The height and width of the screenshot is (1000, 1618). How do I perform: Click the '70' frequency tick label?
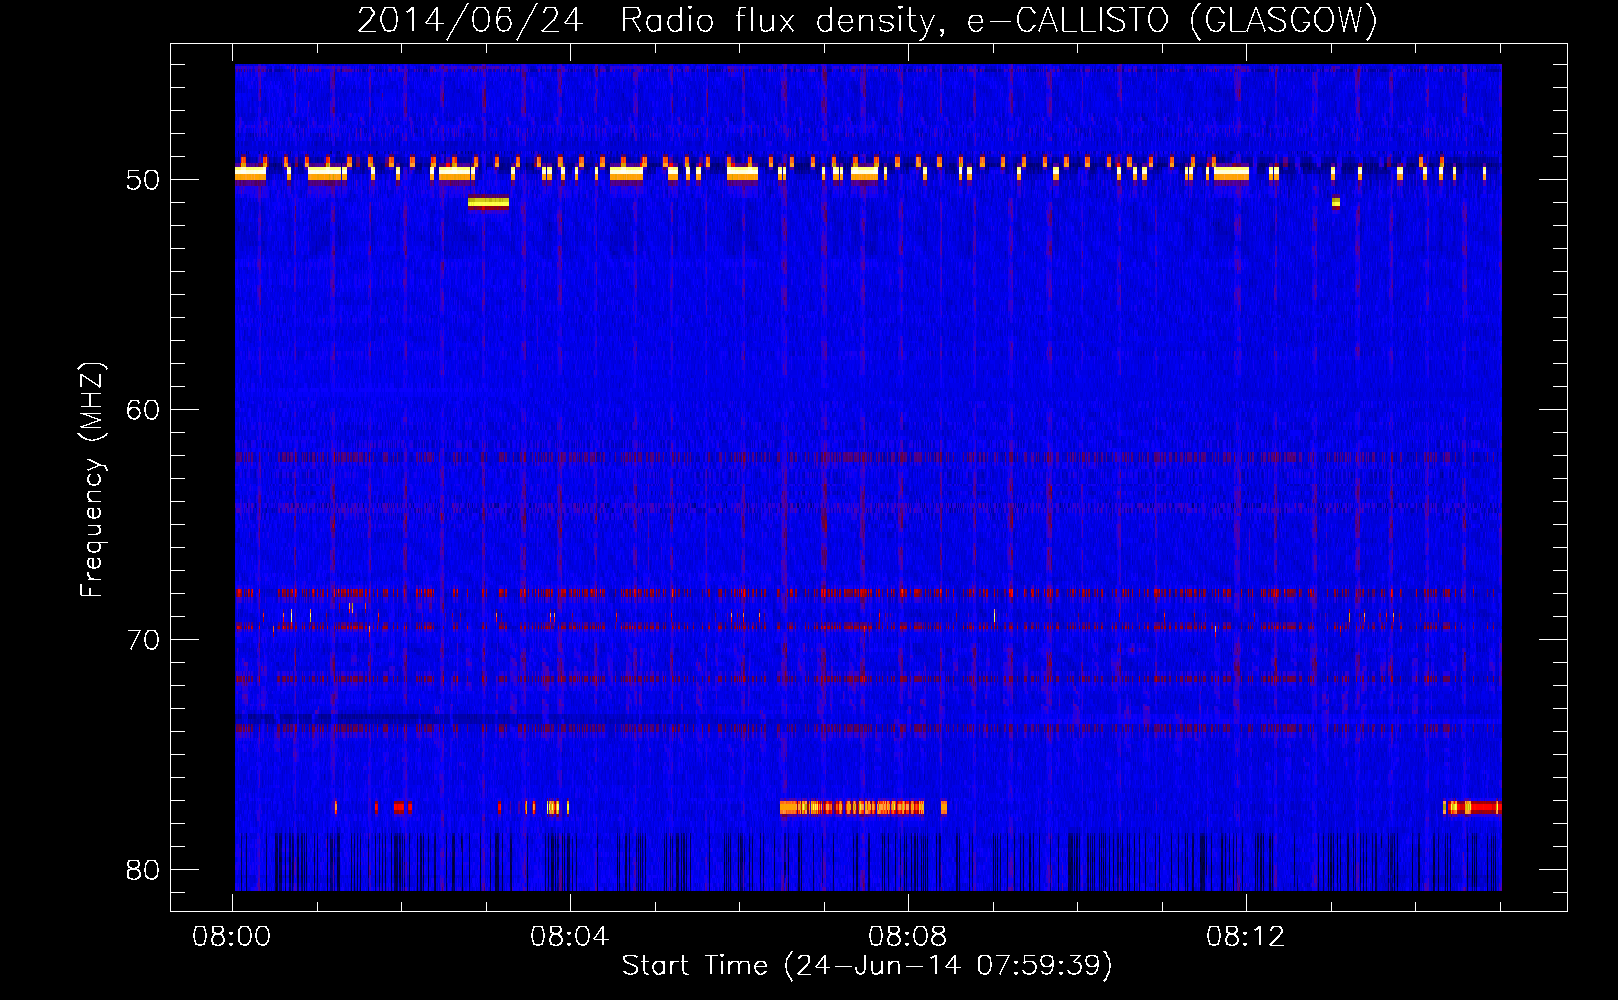tap(143, 640)
